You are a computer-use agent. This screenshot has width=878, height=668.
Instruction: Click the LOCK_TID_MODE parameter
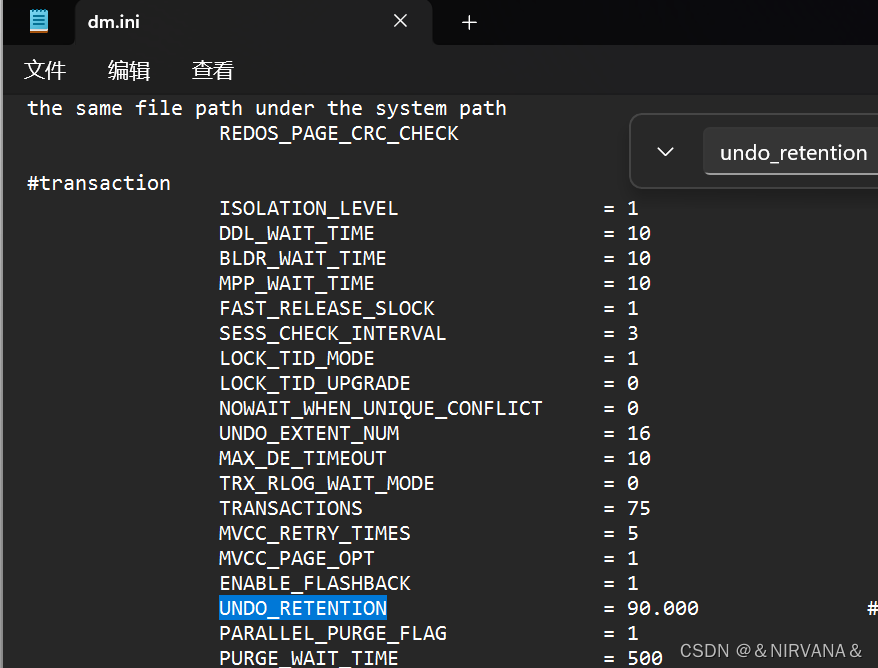(x=297, y=358)
